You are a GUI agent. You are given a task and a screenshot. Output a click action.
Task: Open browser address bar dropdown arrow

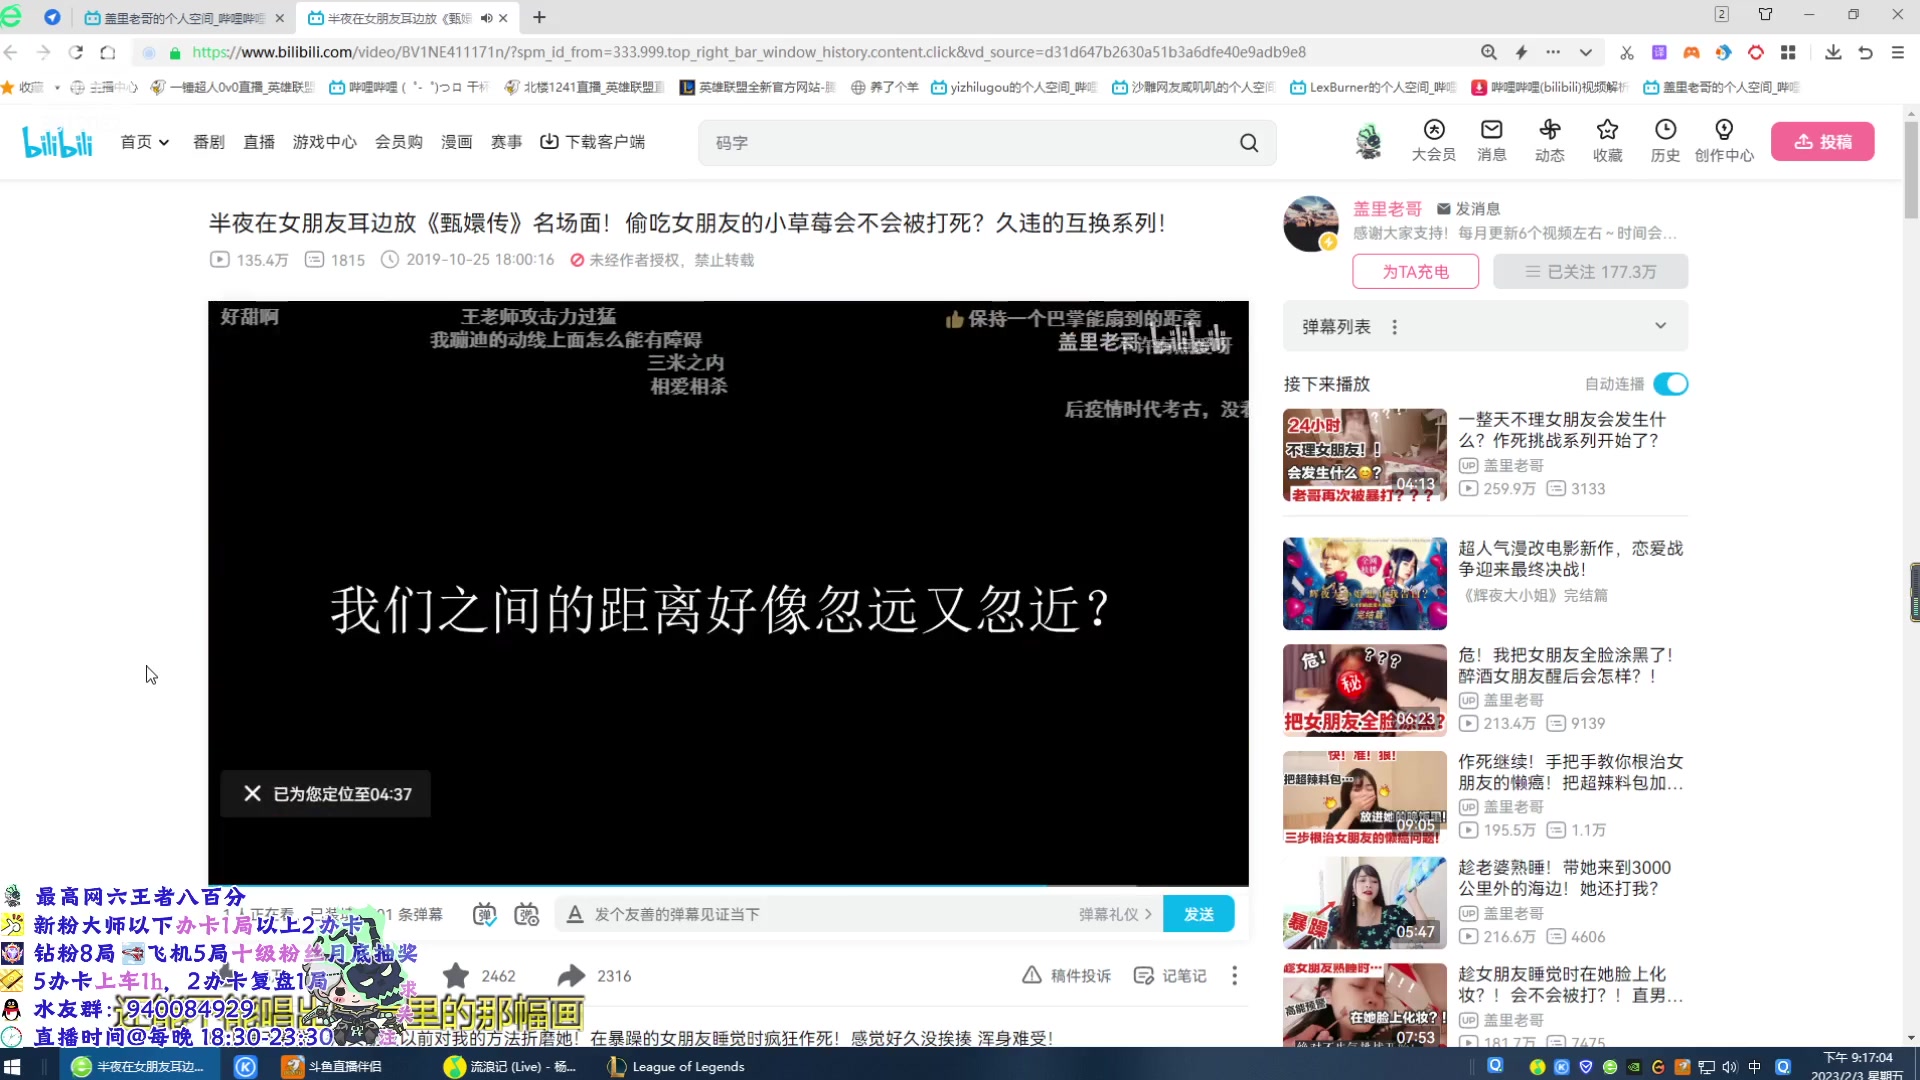pyautogui.click(x=1585, y=52)
